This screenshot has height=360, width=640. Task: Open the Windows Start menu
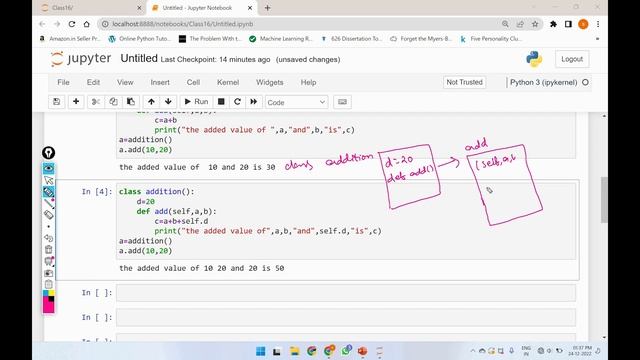(x=260, y=351)
